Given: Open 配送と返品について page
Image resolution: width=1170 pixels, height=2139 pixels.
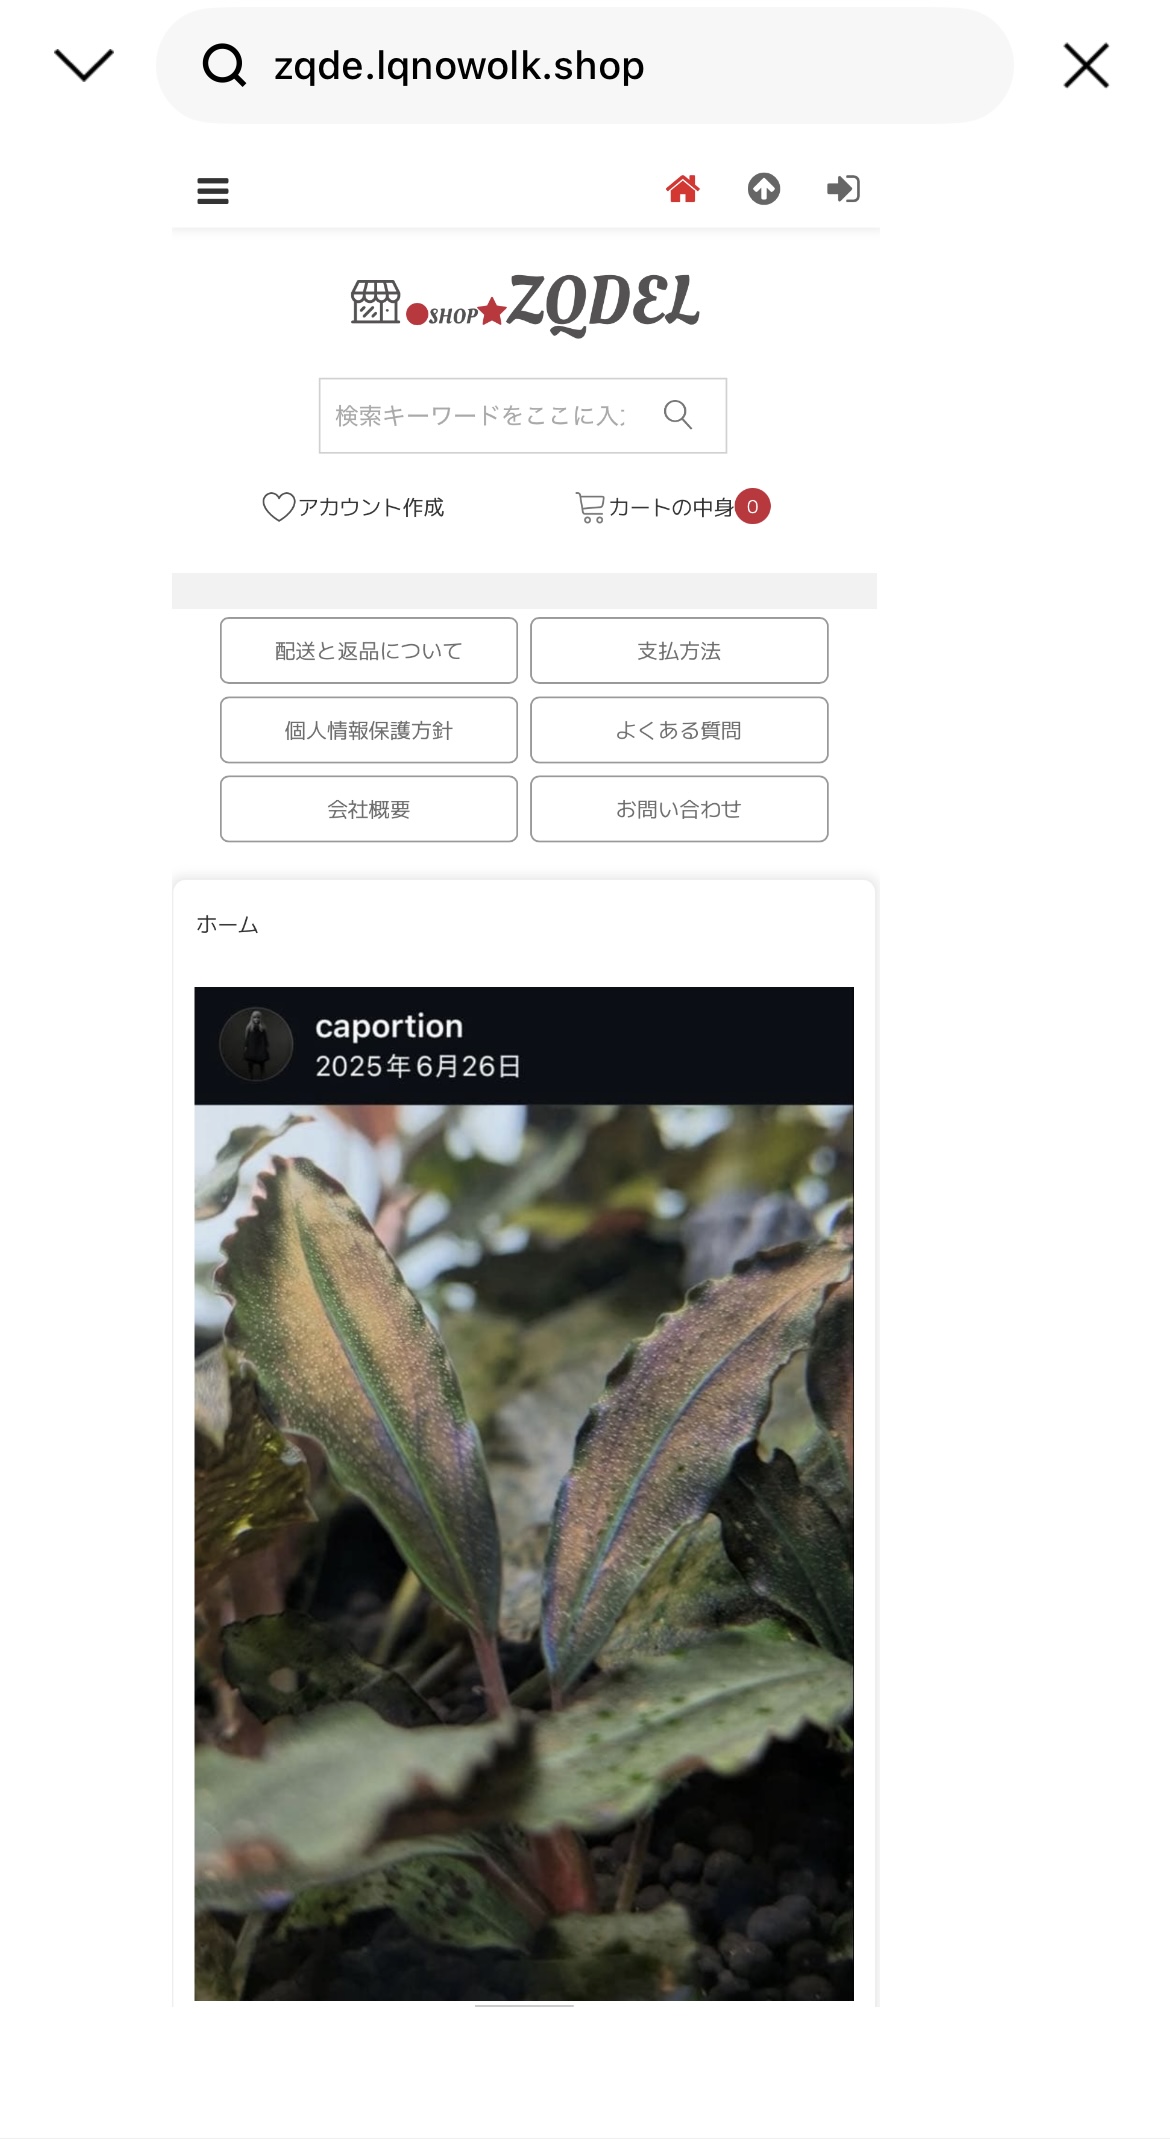Looking at the screenshot, I should pyautogui.click(x=369, y=651).
